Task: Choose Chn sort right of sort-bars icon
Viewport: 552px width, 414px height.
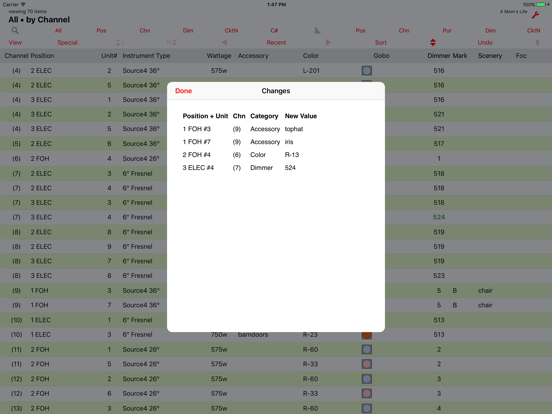Action: [x=404, y=31]
